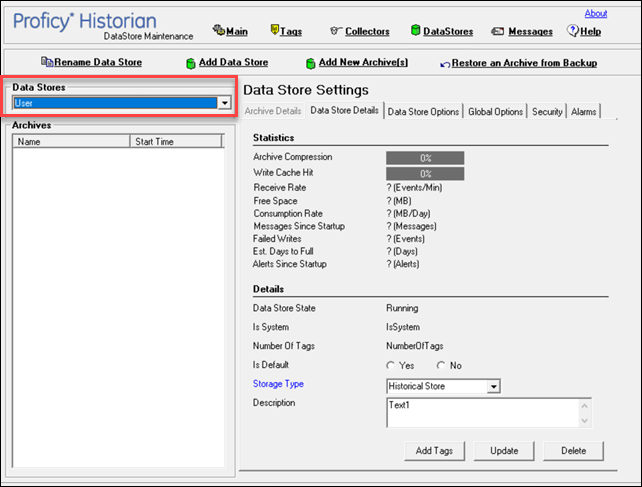Click the Receive Rate Events/Min value
Screen dimensions: 642x487
click(x=414, y=188)
